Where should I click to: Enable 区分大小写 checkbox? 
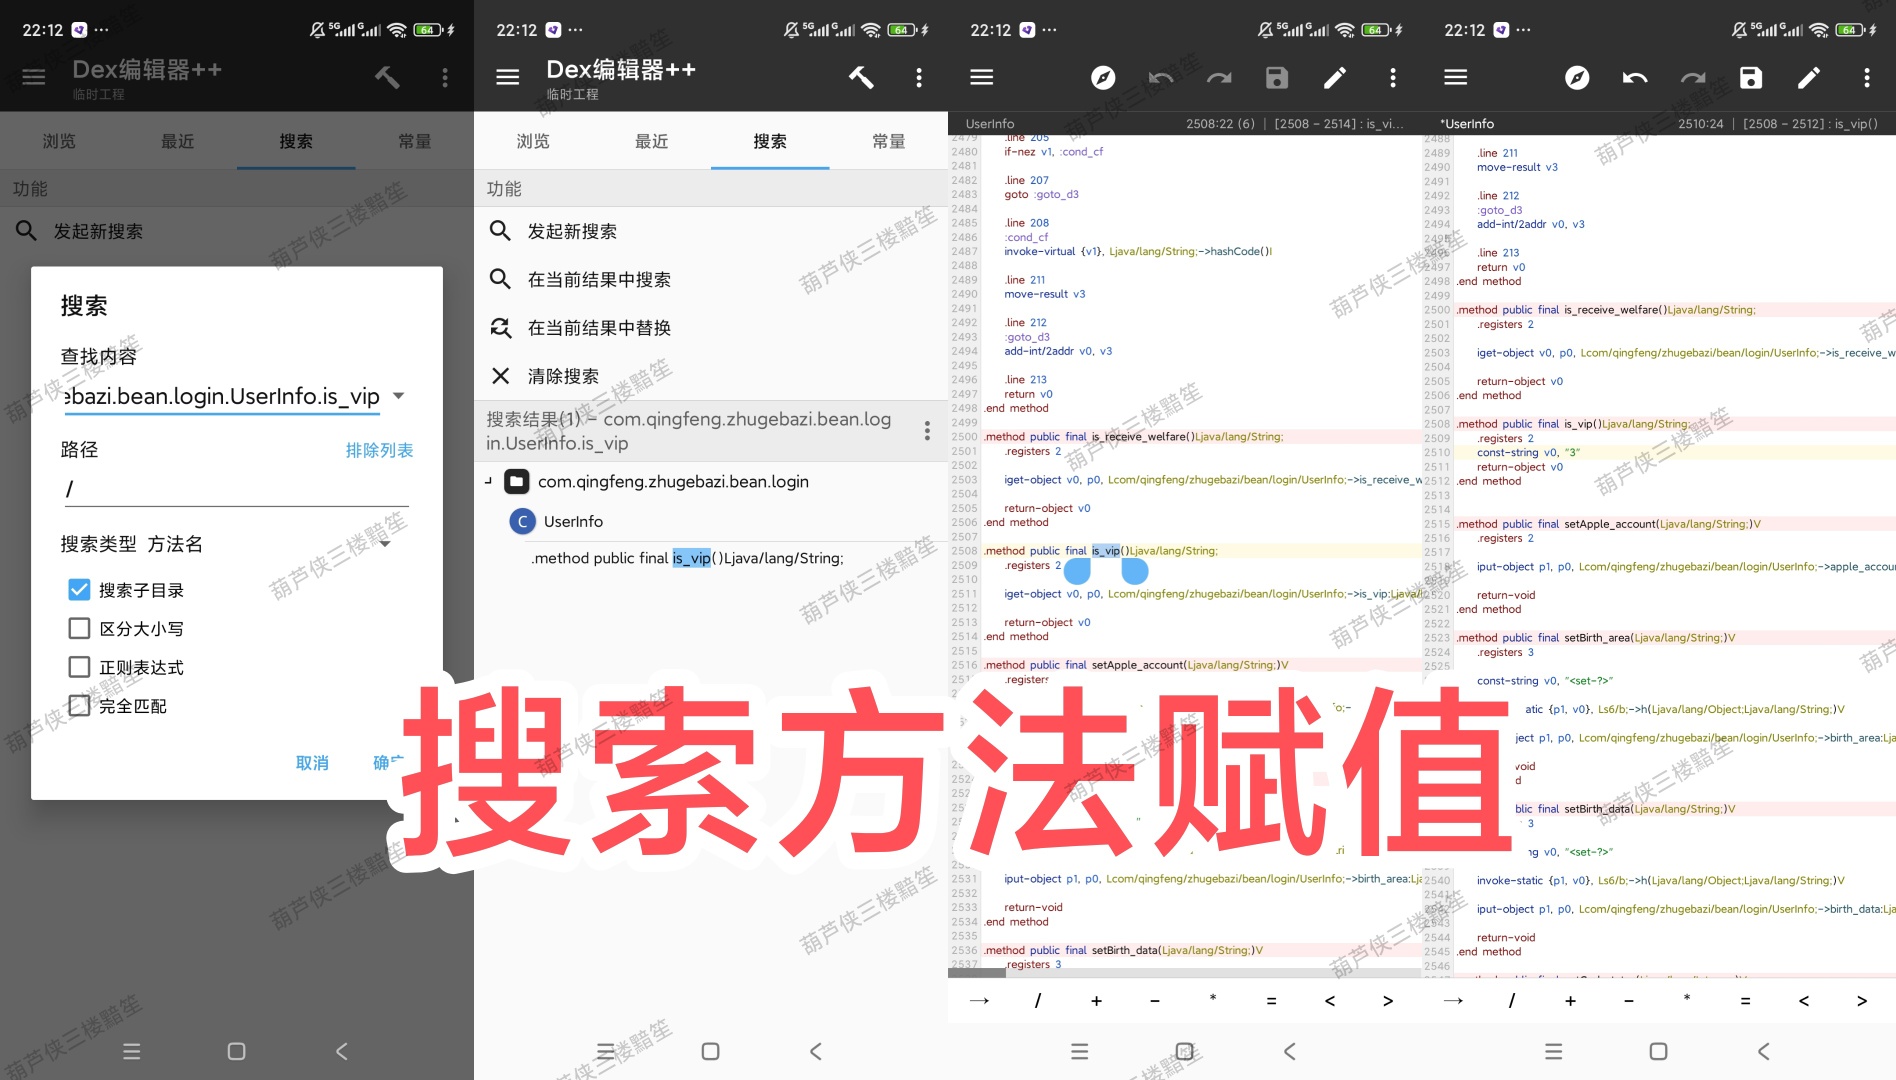coord(79,628)
